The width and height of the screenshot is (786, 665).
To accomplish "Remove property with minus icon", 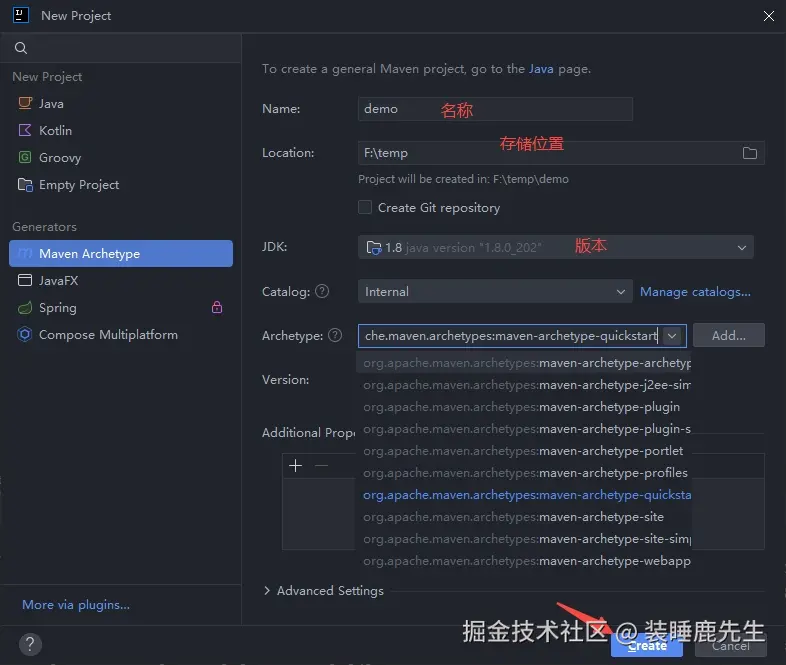I will pyautogui.click(x=321, y=466).
